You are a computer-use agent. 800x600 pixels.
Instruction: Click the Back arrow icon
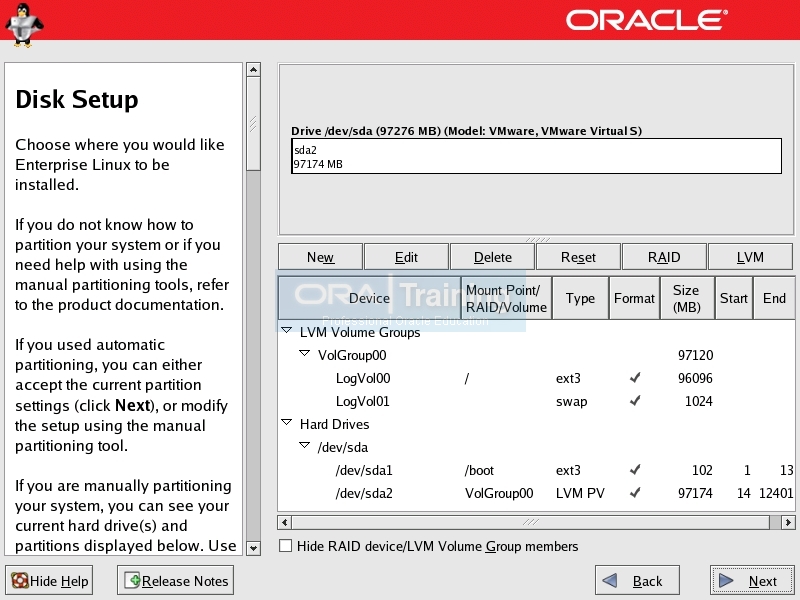click(610, 581)
